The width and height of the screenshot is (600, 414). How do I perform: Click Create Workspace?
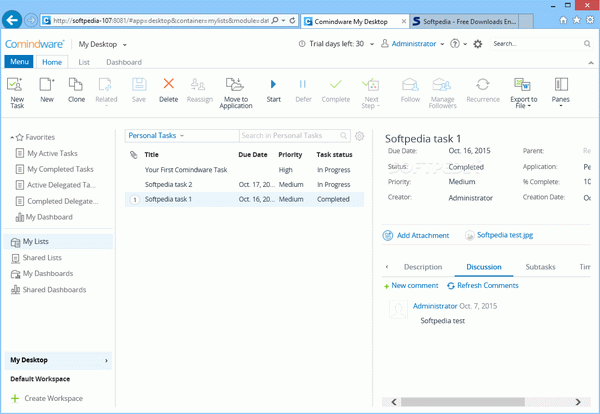[47, 398]
